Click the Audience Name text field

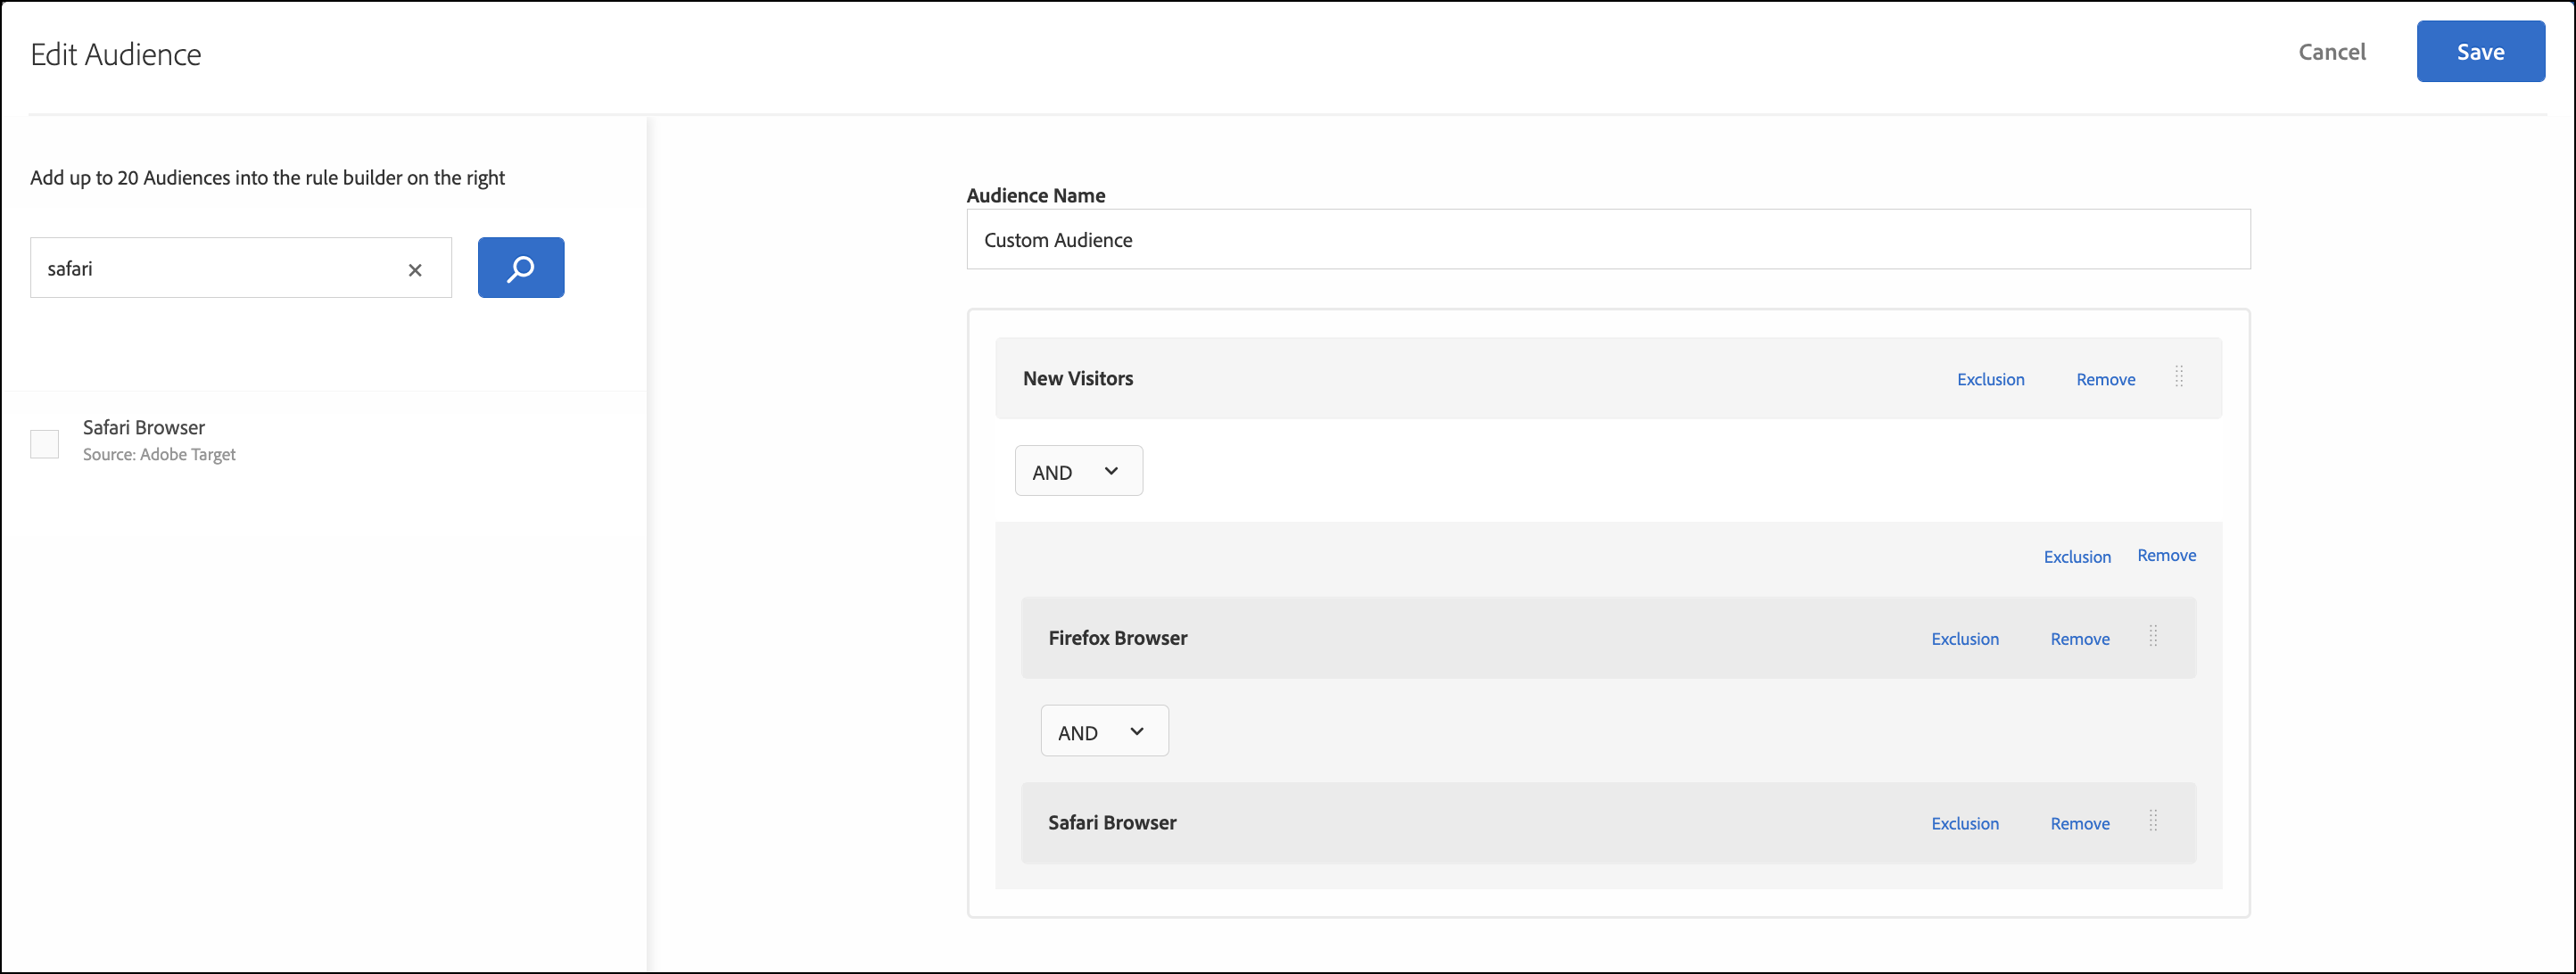(x=1607, y=240)
